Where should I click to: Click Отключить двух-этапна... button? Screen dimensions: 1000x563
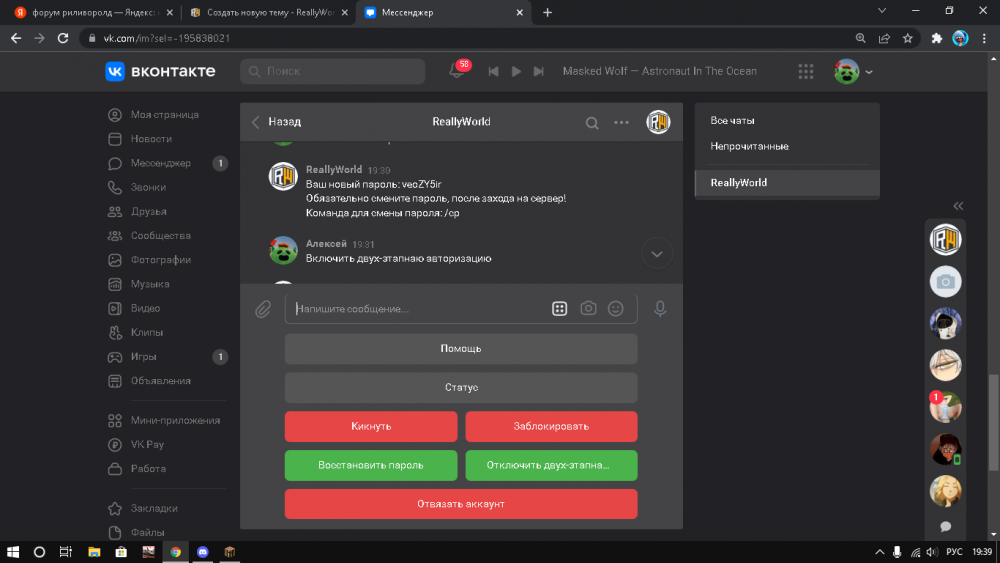pos(551,465)
